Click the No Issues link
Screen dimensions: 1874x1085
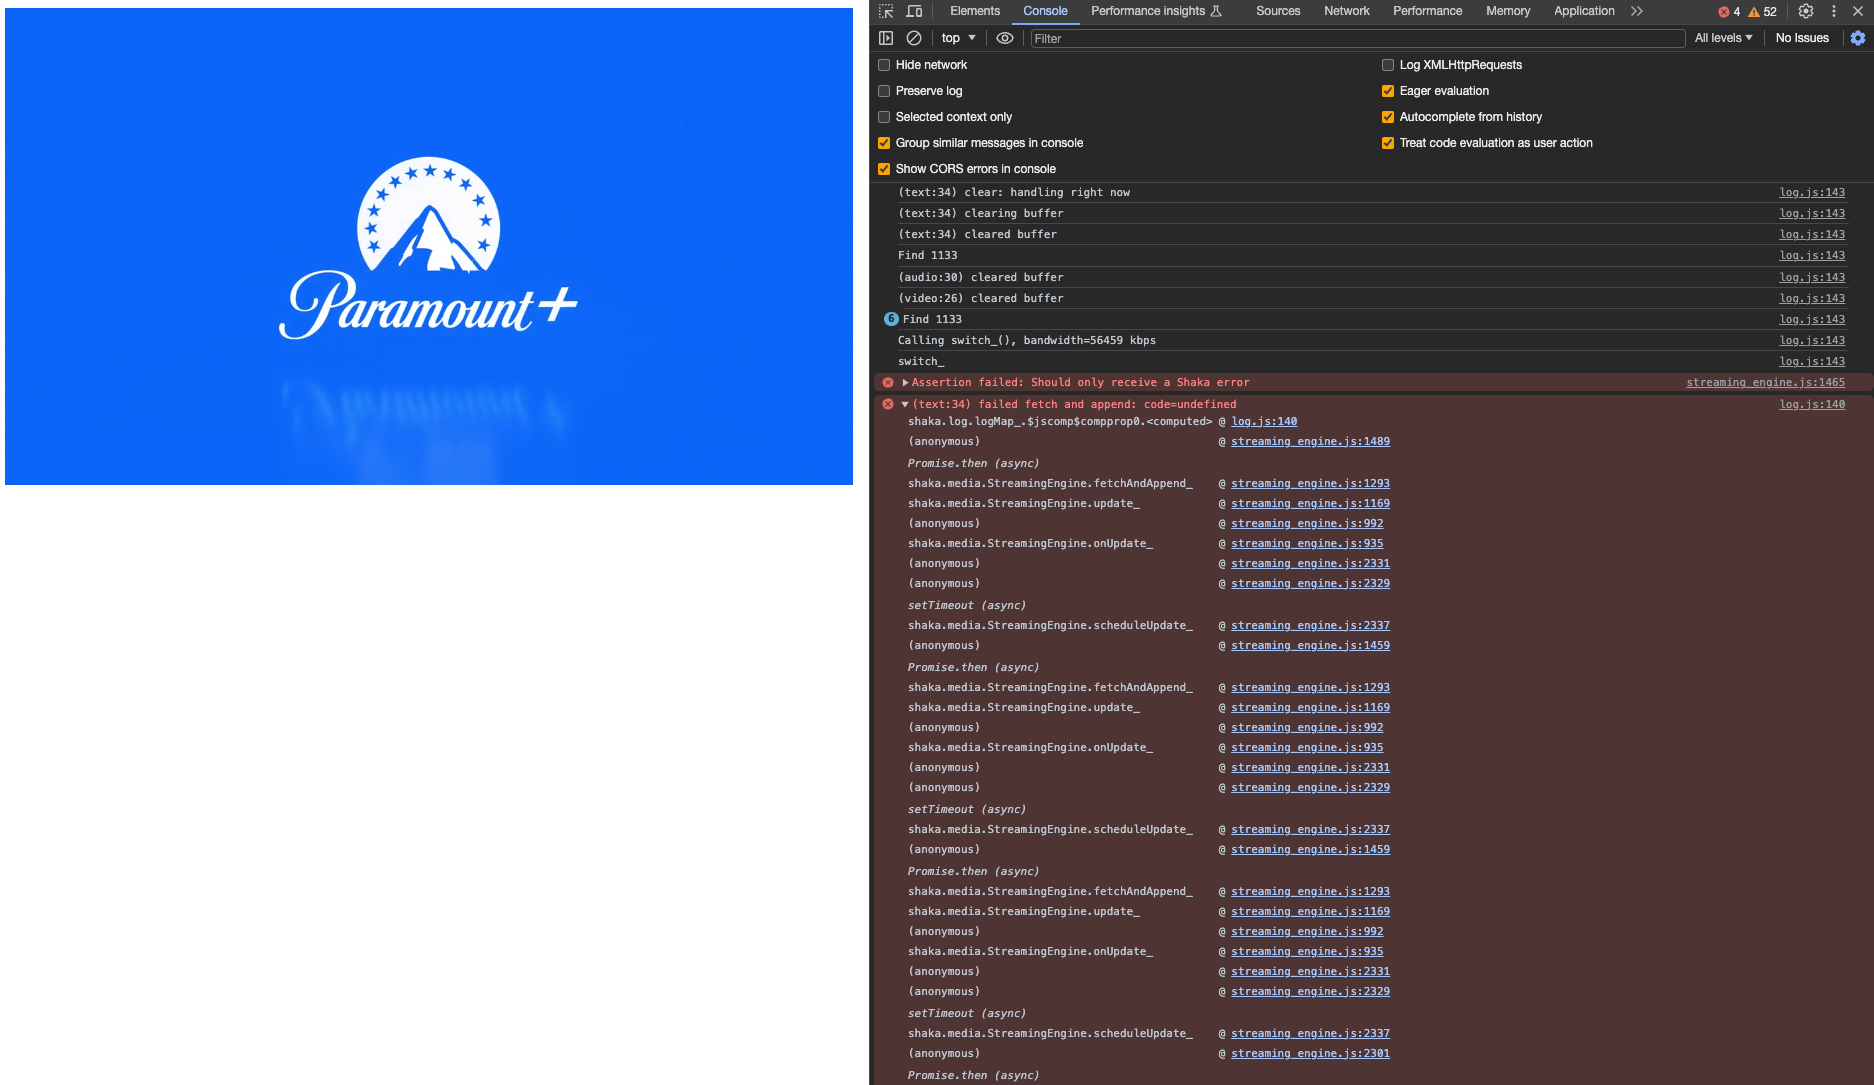1801,38
